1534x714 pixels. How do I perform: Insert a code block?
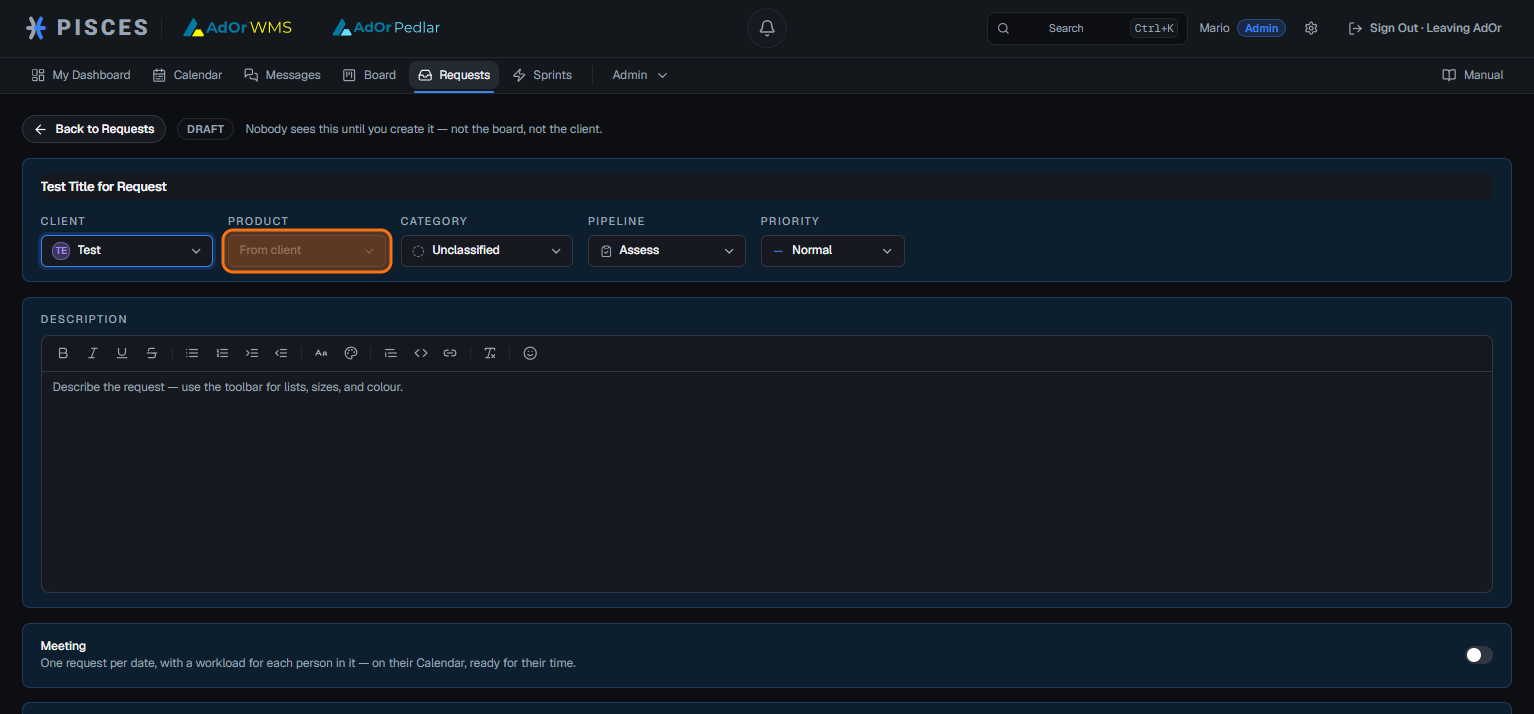421,353
